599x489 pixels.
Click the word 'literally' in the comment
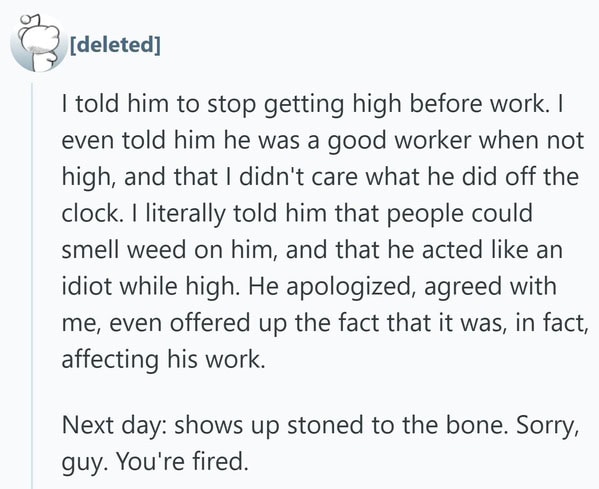[185, 214]
